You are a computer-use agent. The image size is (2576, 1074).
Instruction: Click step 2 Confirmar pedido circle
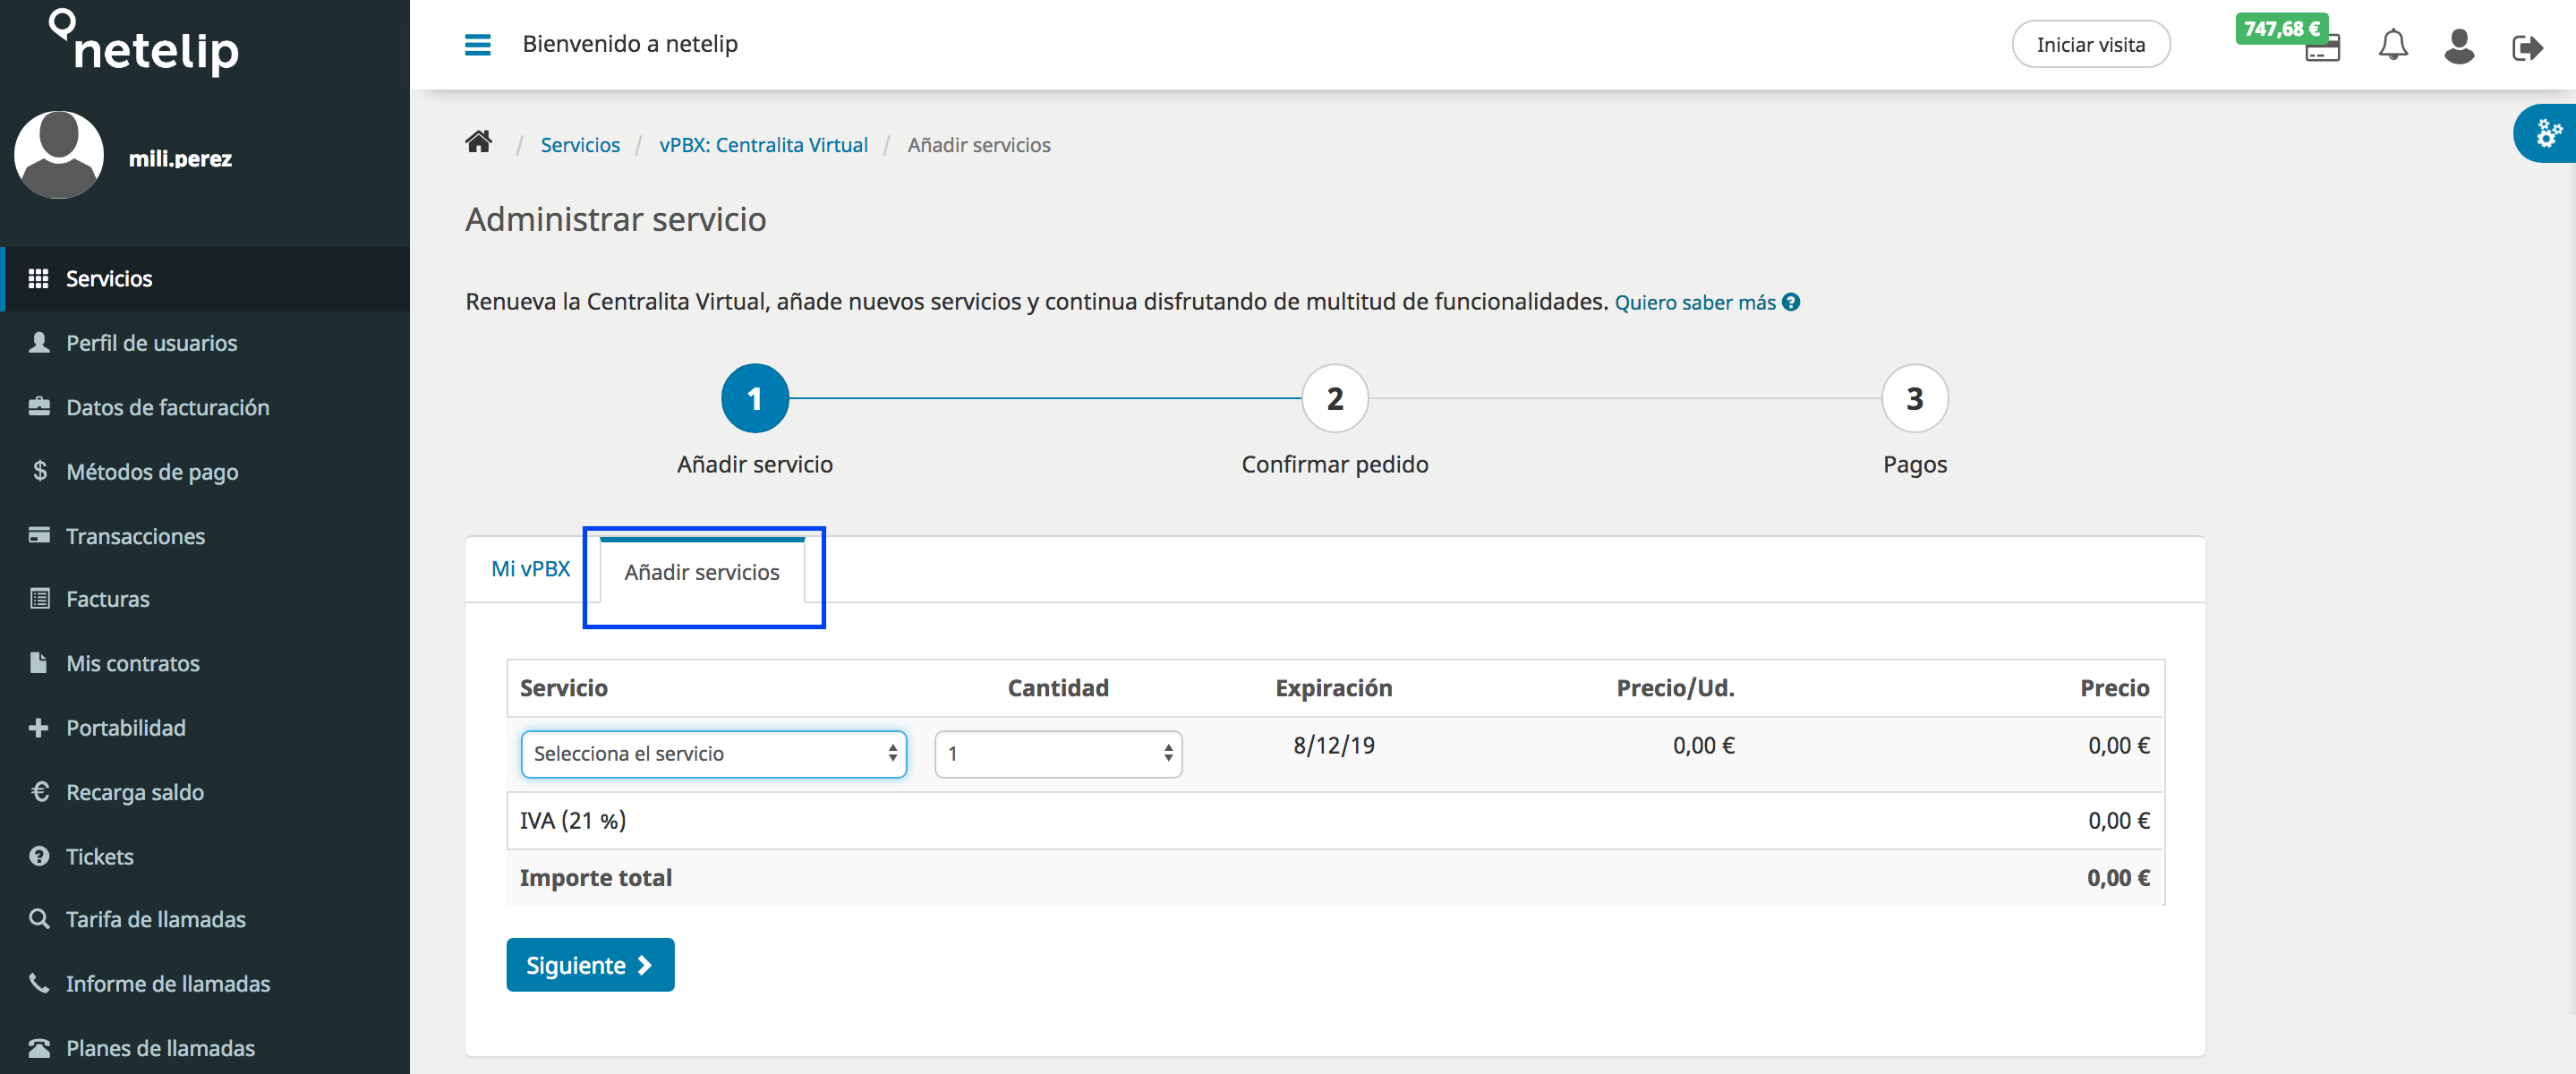click(1335, 398)
